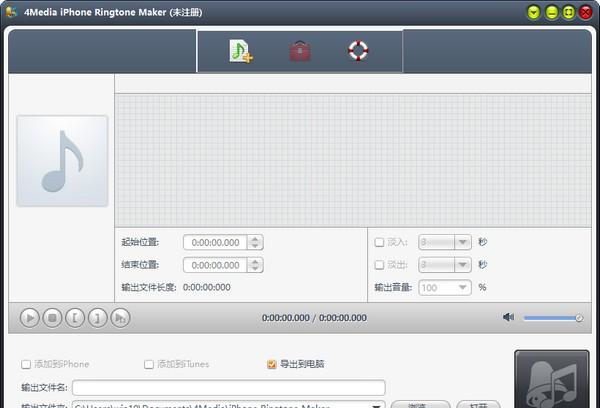Viewport: 600px width, 408px height.
Task: Click the stop button
Action: [52, 318]
